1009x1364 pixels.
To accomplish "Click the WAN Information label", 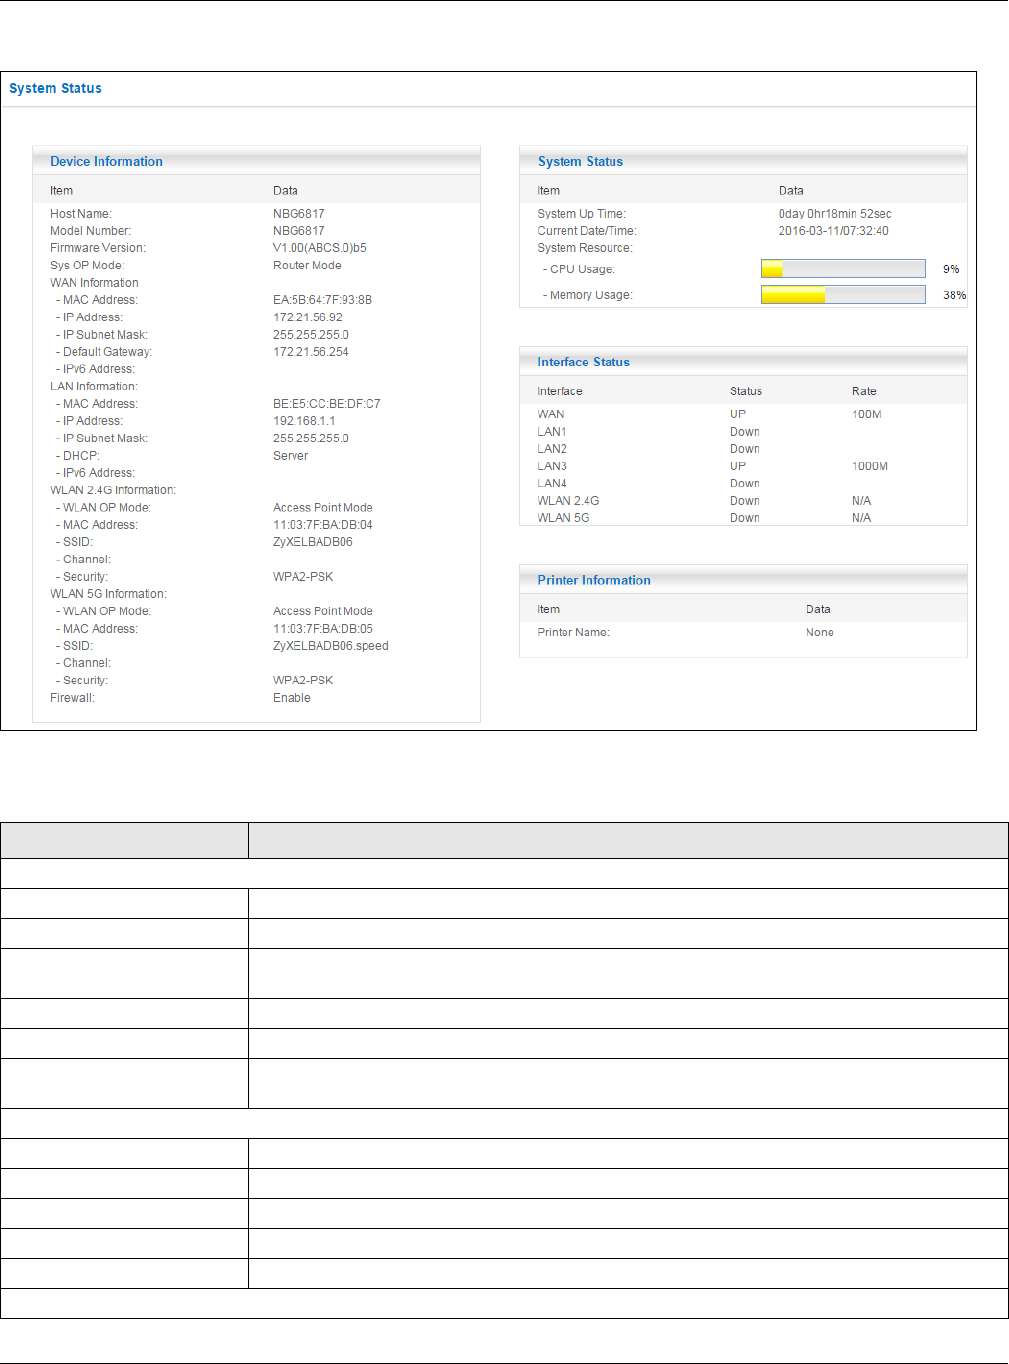I will 95,283.
